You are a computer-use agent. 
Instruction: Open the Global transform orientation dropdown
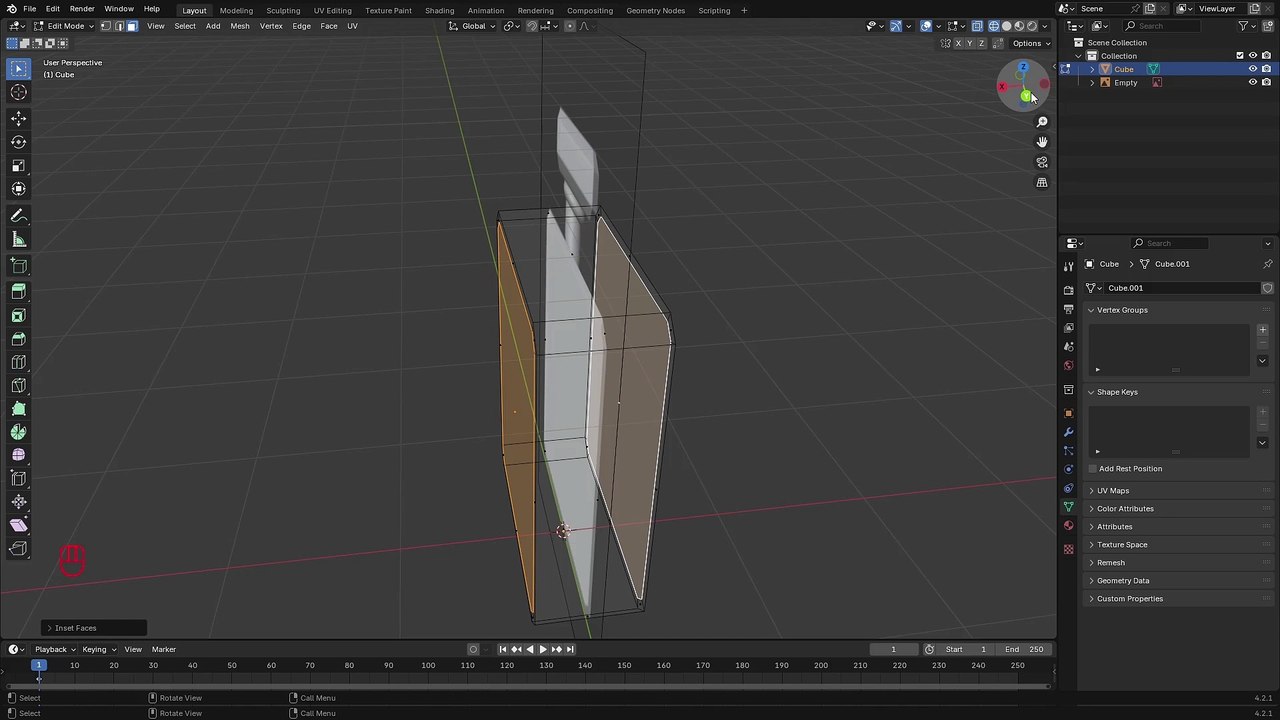tap(473, 26)
